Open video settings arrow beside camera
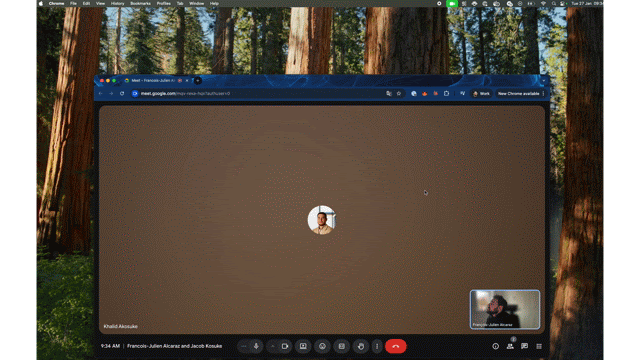The width and height of the screenshot is (640, 360). pos(273,346)
